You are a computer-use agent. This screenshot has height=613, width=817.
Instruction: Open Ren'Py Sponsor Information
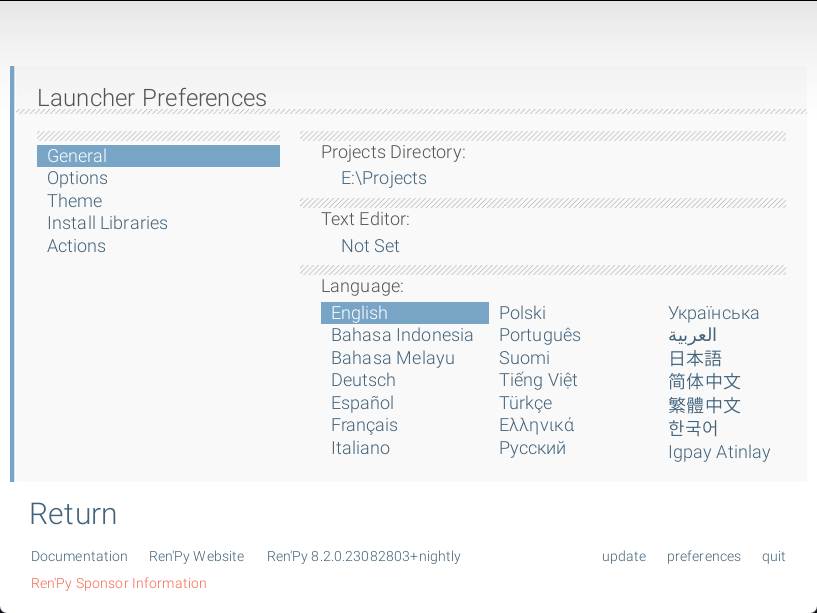point(118,583)
